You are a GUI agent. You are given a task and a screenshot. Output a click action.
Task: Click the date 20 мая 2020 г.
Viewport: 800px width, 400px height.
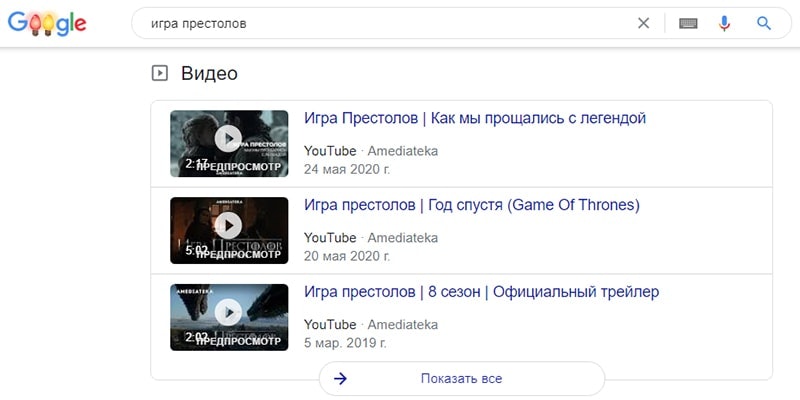point(347,256)
